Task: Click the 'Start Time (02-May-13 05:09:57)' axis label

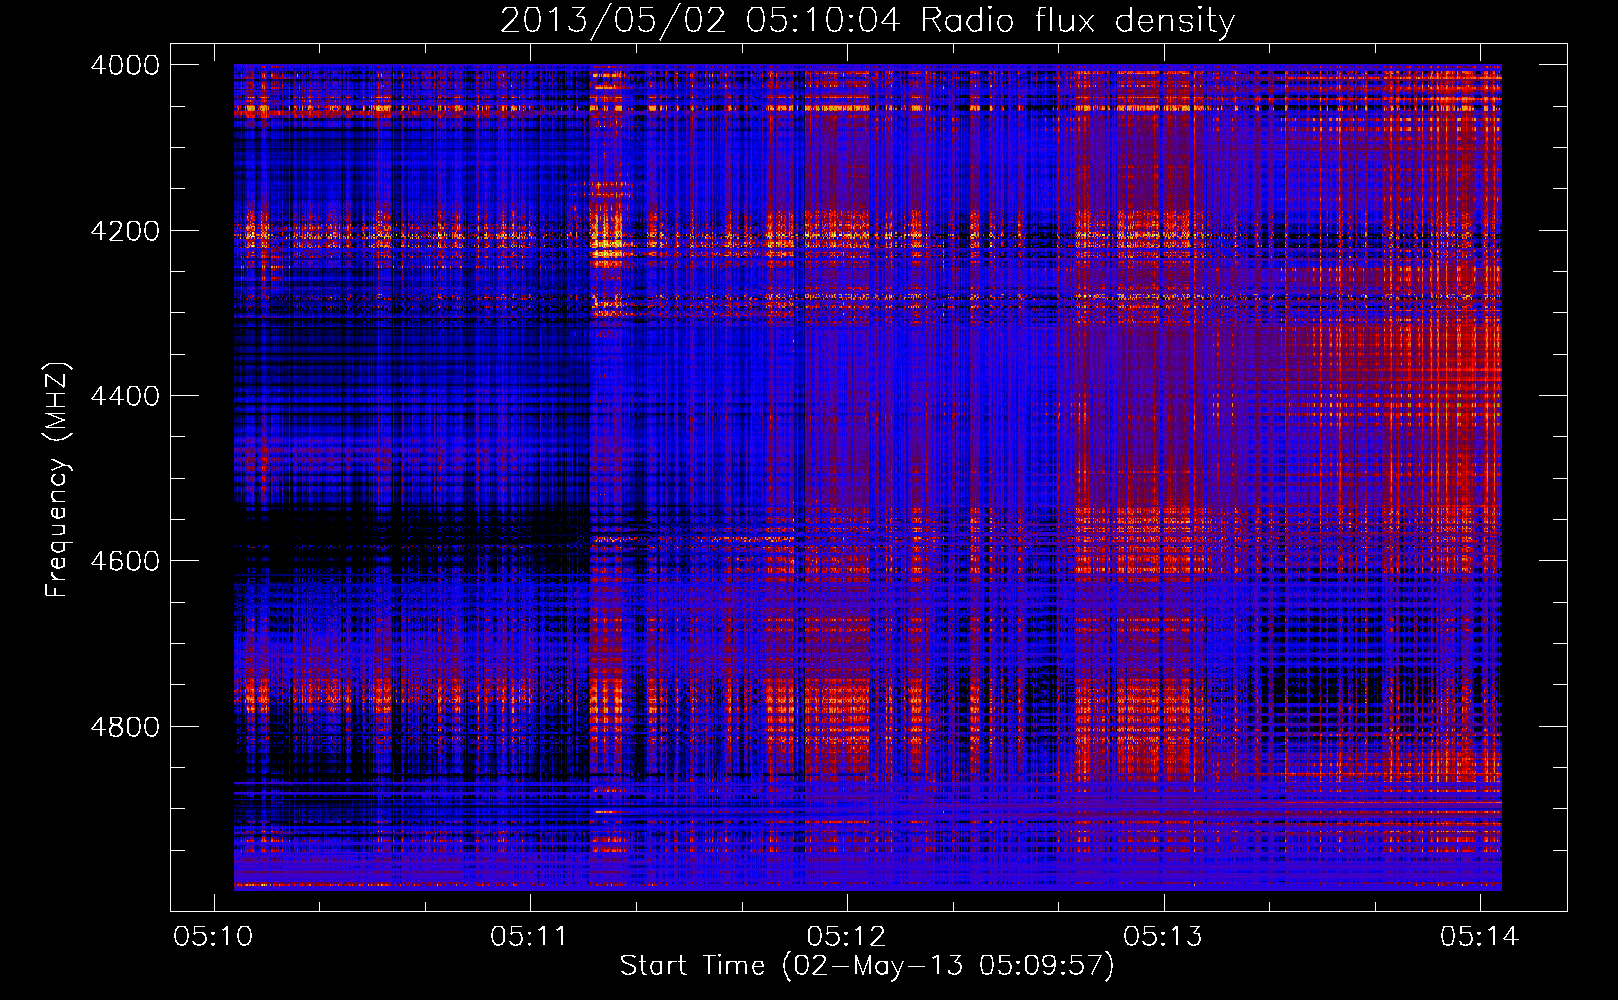Action: point(867,965)
